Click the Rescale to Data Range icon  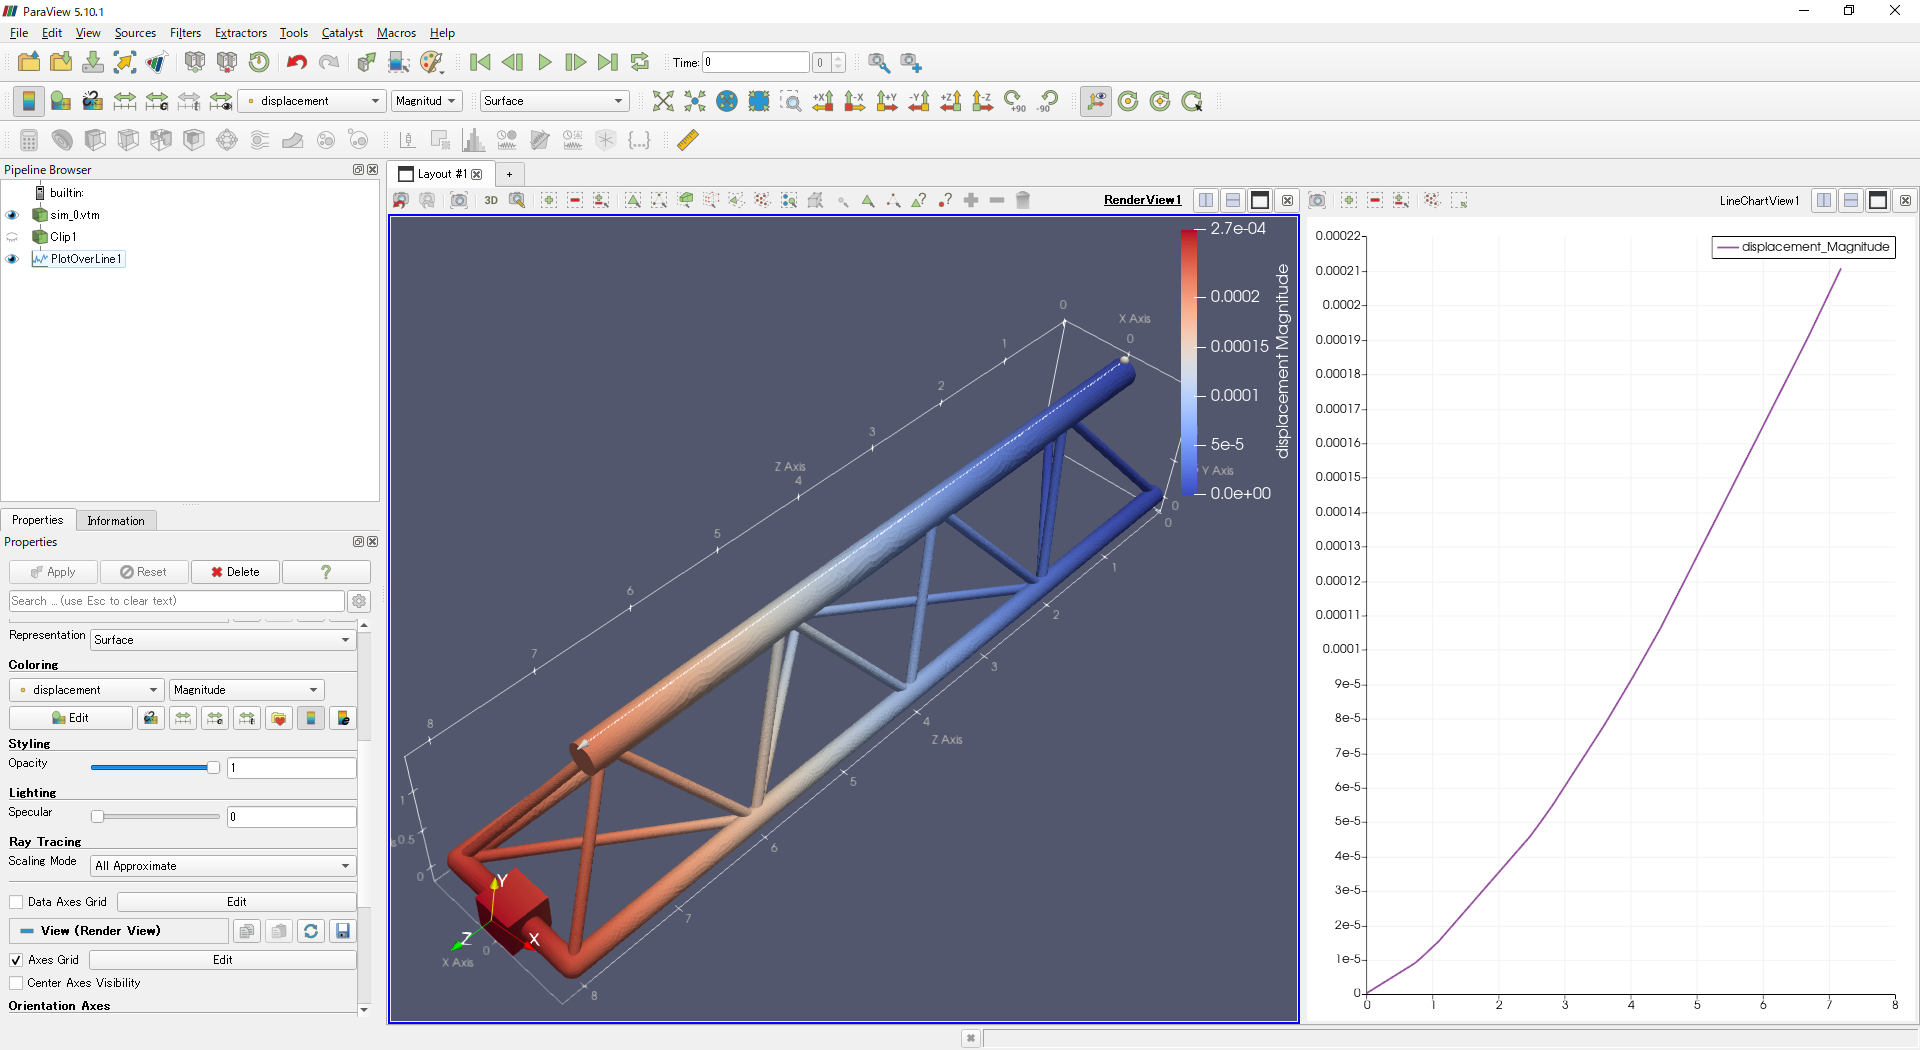click(x=124, y=101)
